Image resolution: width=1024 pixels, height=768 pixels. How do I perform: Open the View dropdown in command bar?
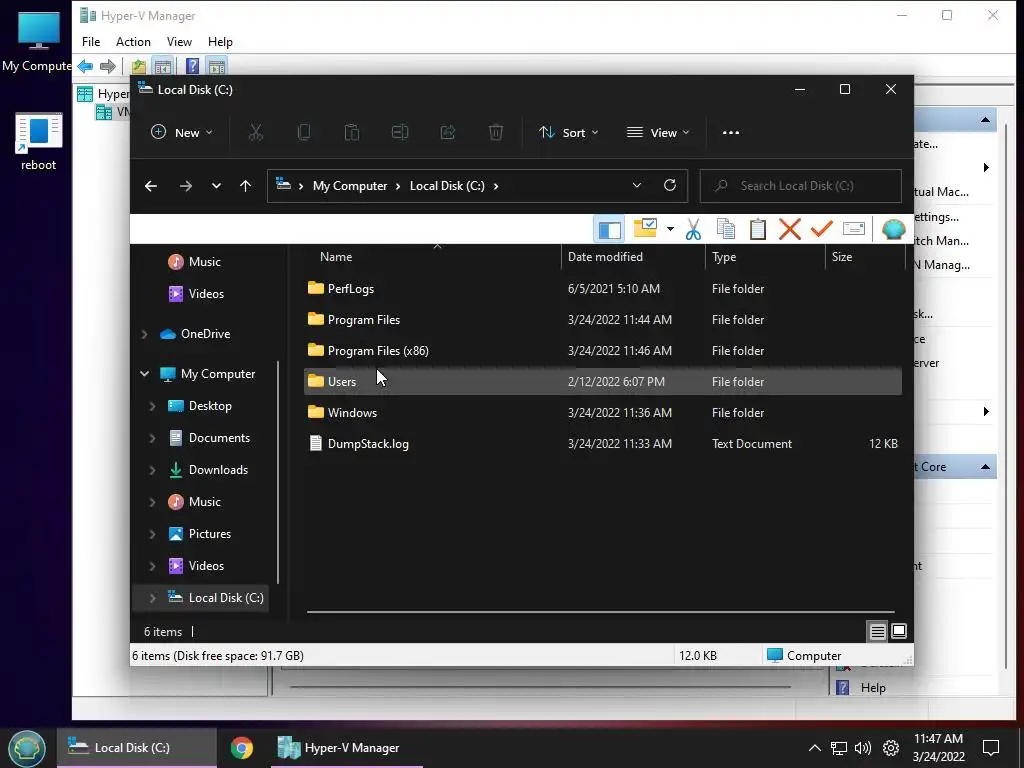tap(658, 133)
